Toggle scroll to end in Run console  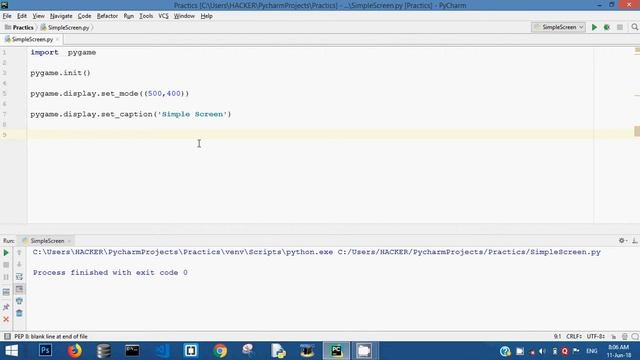pyautogui.click(x=19, y=289)
